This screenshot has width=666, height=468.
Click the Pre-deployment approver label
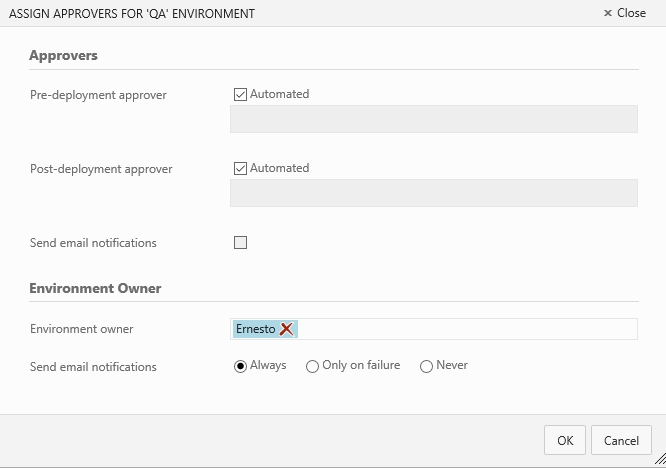pyautogui.click(x=98, y=95)
